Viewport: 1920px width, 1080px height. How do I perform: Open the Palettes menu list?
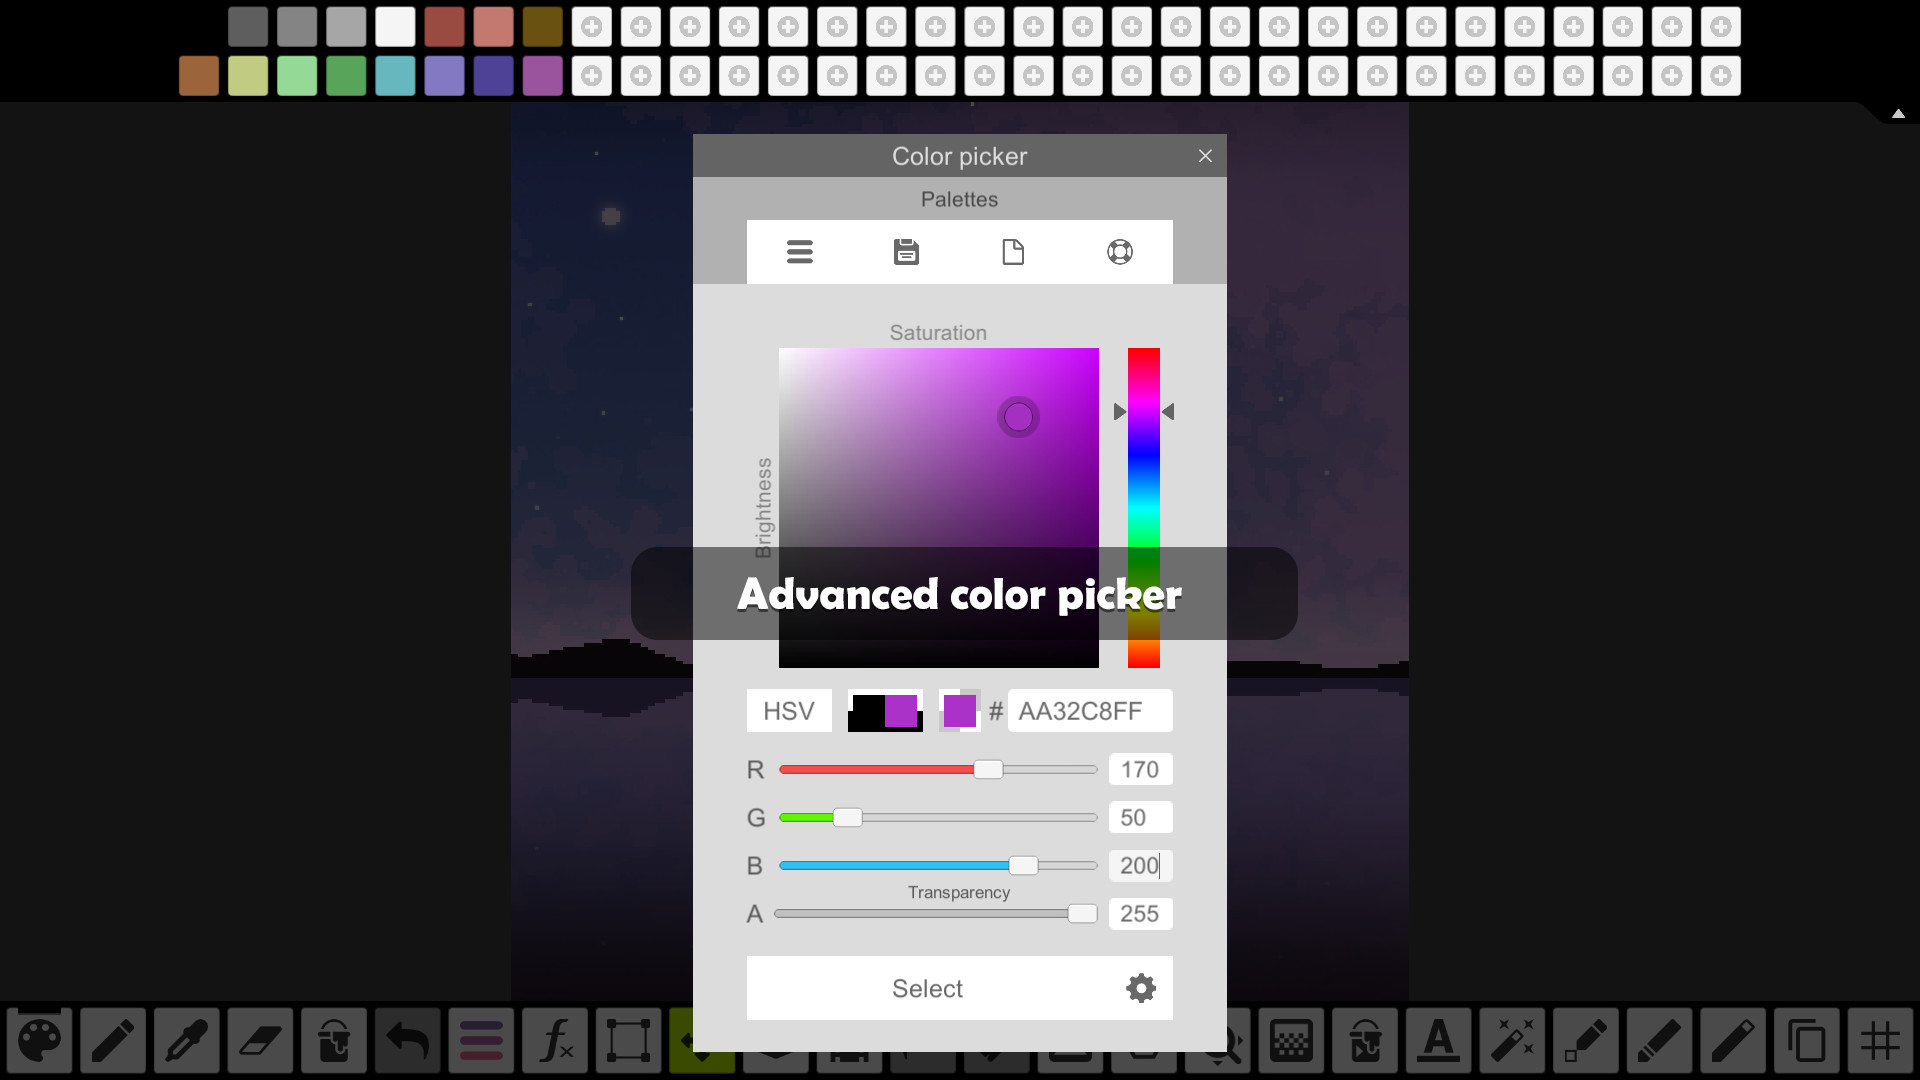point(799,252)
